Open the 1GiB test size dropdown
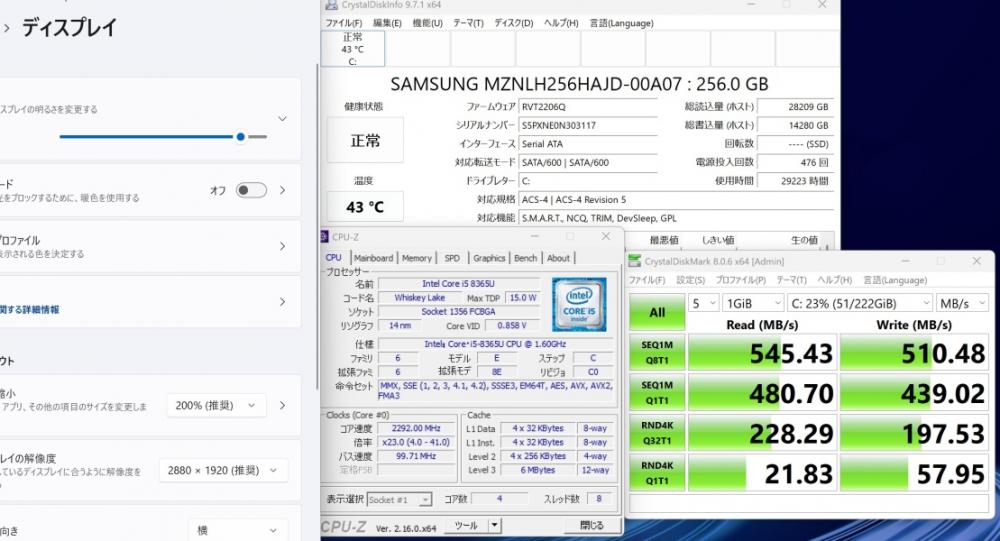1000x541 pixels. click(755, 302)
